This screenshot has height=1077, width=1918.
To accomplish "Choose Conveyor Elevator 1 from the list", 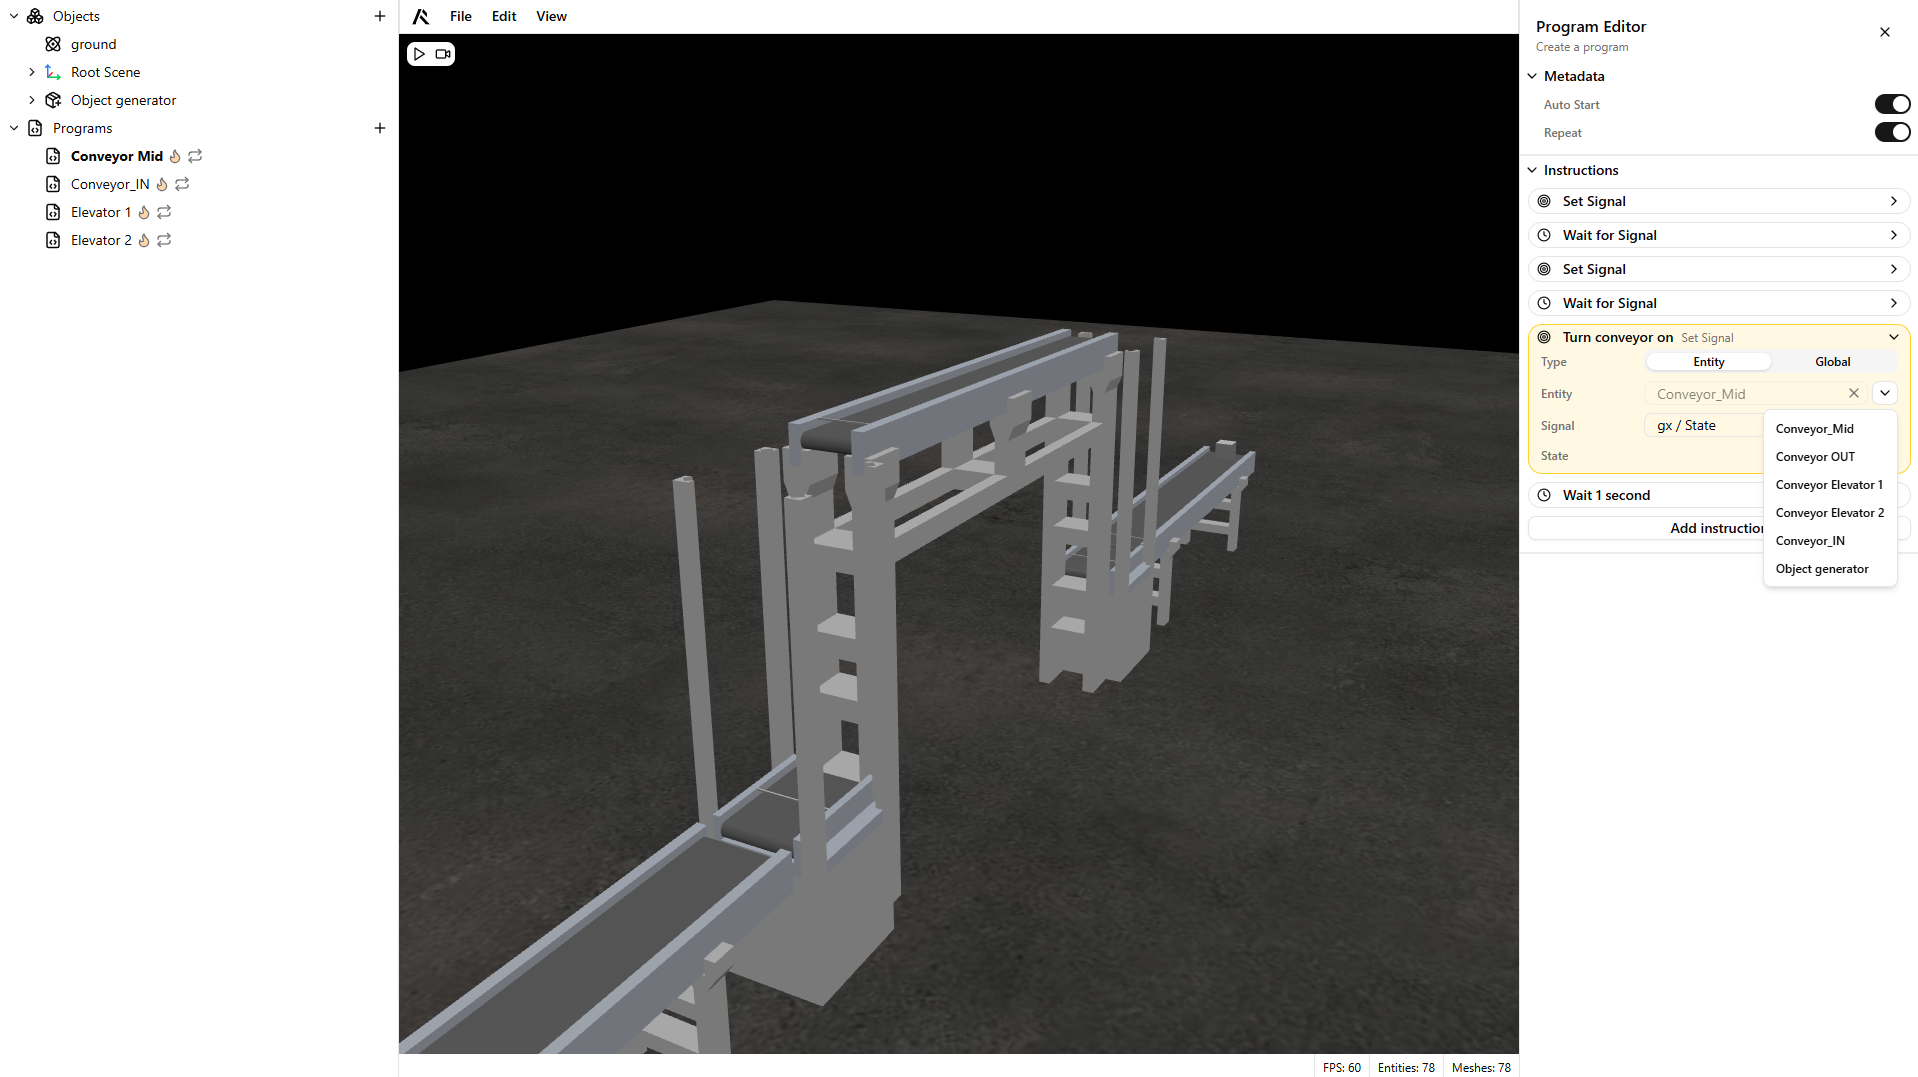I will [x=1828, y=485].
